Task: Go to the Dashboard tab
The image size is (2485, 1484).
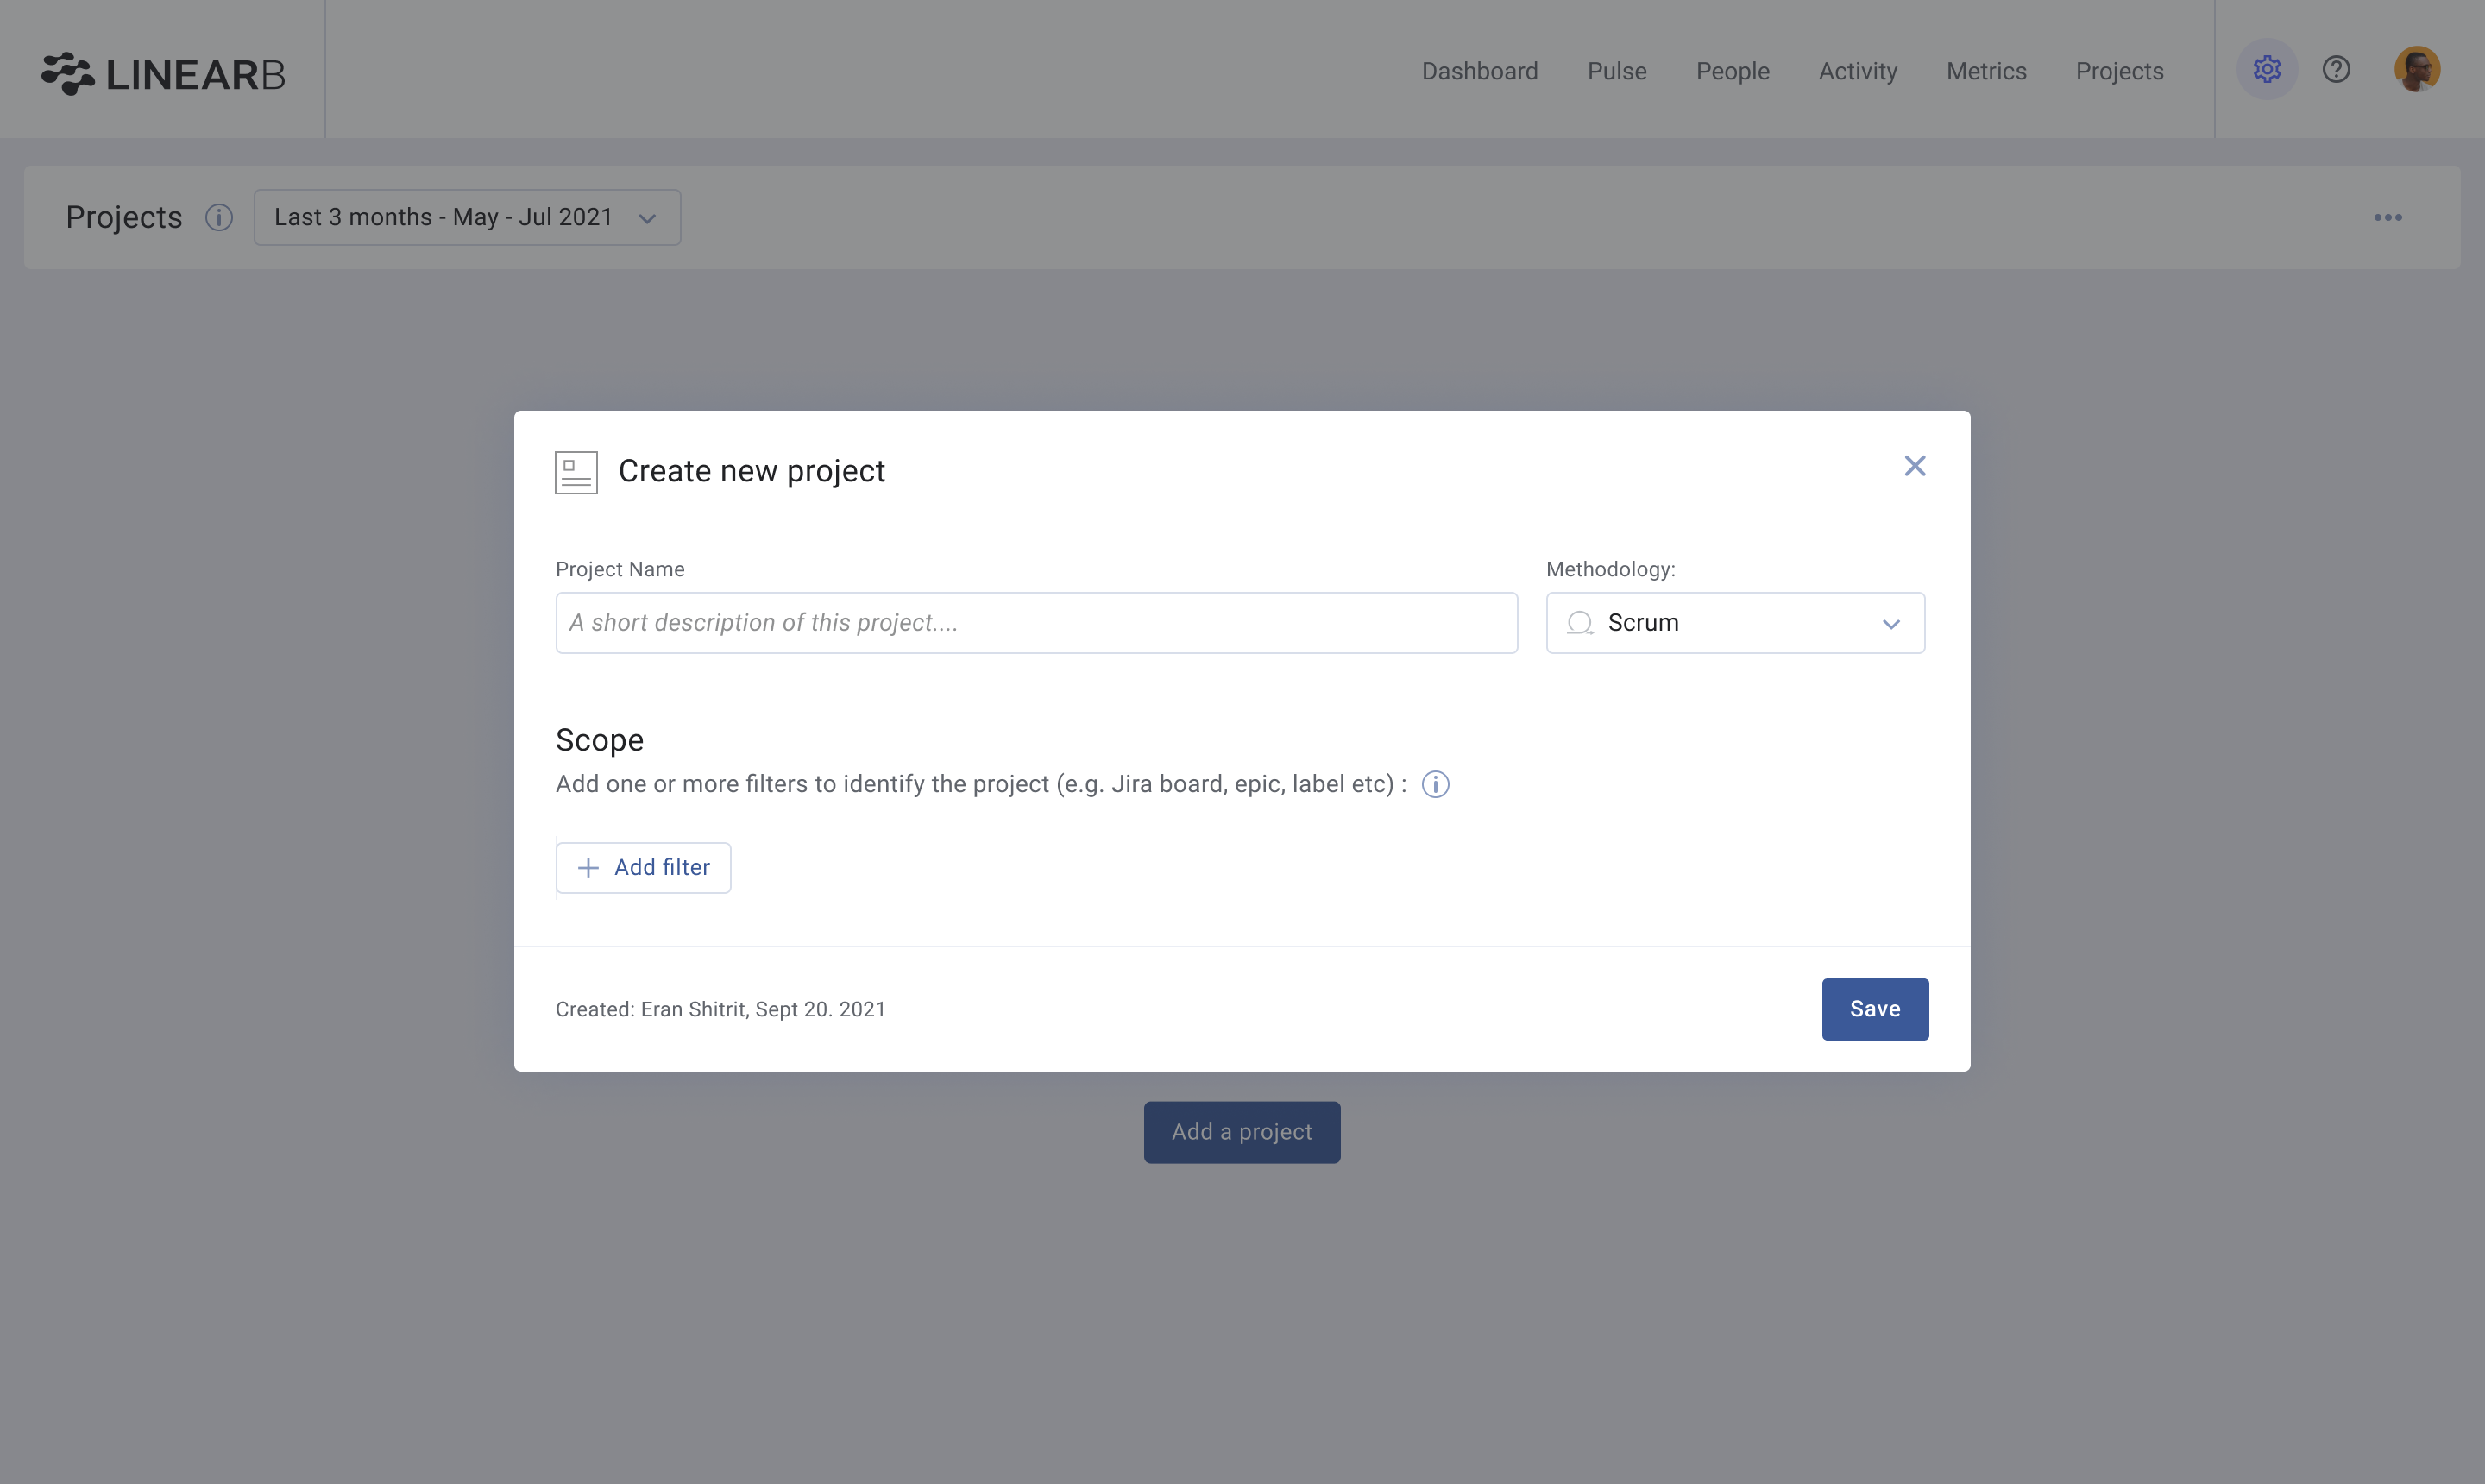Action: [x=1479, y=71]
